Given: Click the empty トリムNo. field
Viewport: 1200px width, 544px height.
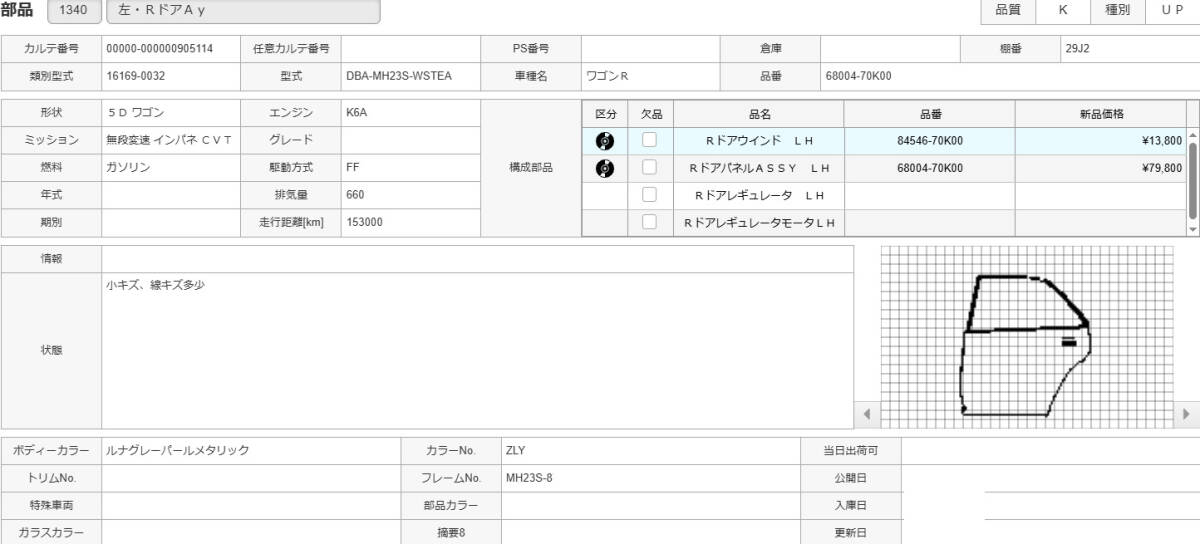Looking at the screenshot, I should coord(251,478).
